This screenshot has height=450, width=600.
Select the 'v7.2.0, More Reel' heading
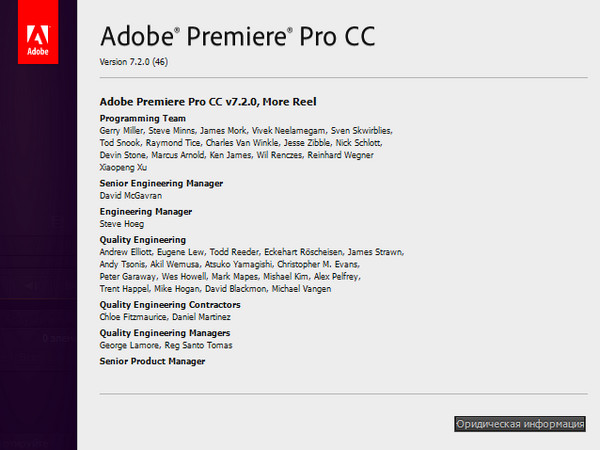pos(272,101)
